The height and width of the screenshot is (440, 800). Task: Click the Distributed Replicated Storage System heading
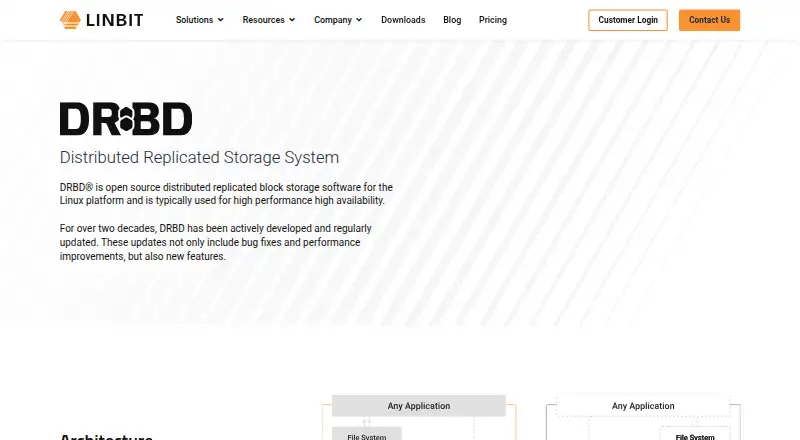pyautogui.click(x=199, y=157)
